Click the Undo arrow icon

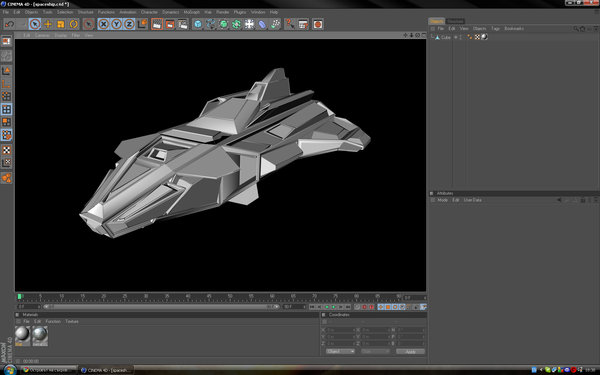(x=9, y=24)
